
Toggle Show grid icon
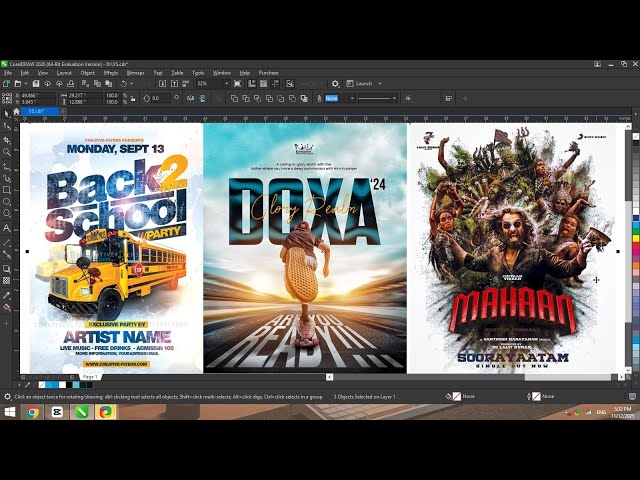coord(264,84)
